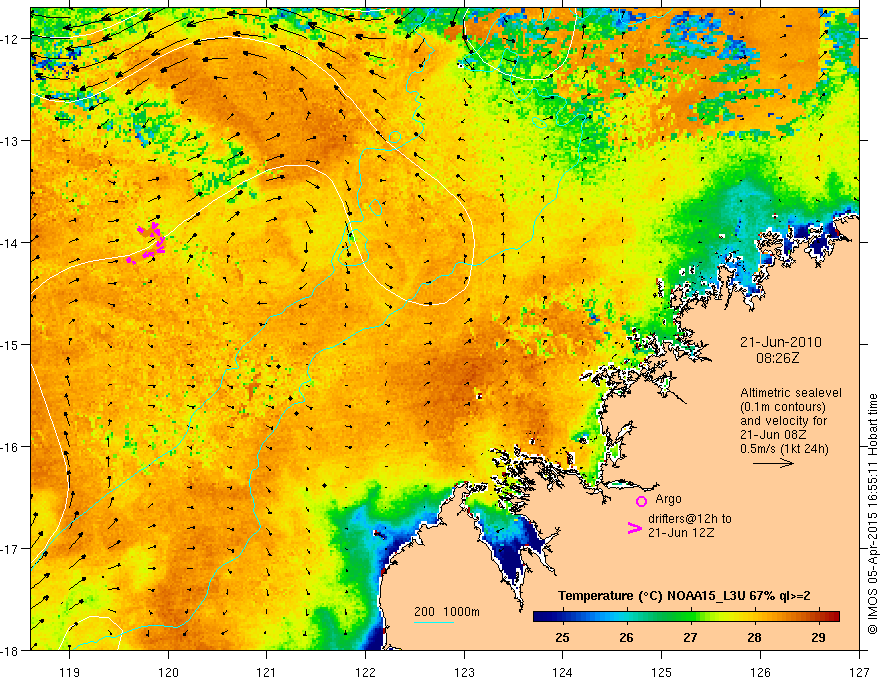Click the longitude axis label 126

pyautogui.click(x=760, y=672)
